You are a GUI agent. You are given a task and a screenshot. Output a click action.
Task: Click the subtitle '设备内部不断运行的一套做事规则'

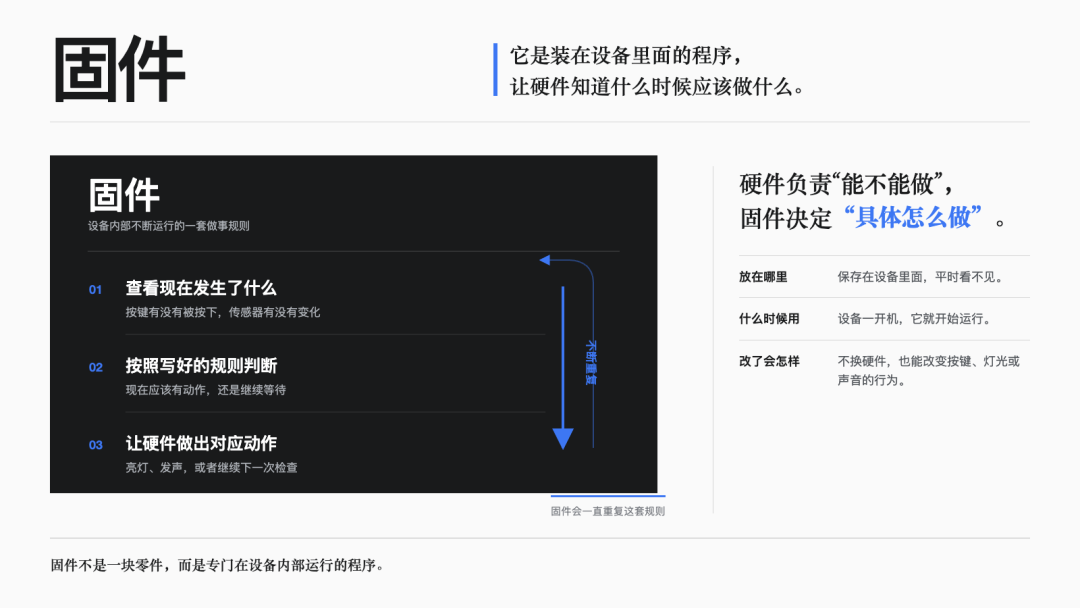pyautogui.click(x=169, y=226)
